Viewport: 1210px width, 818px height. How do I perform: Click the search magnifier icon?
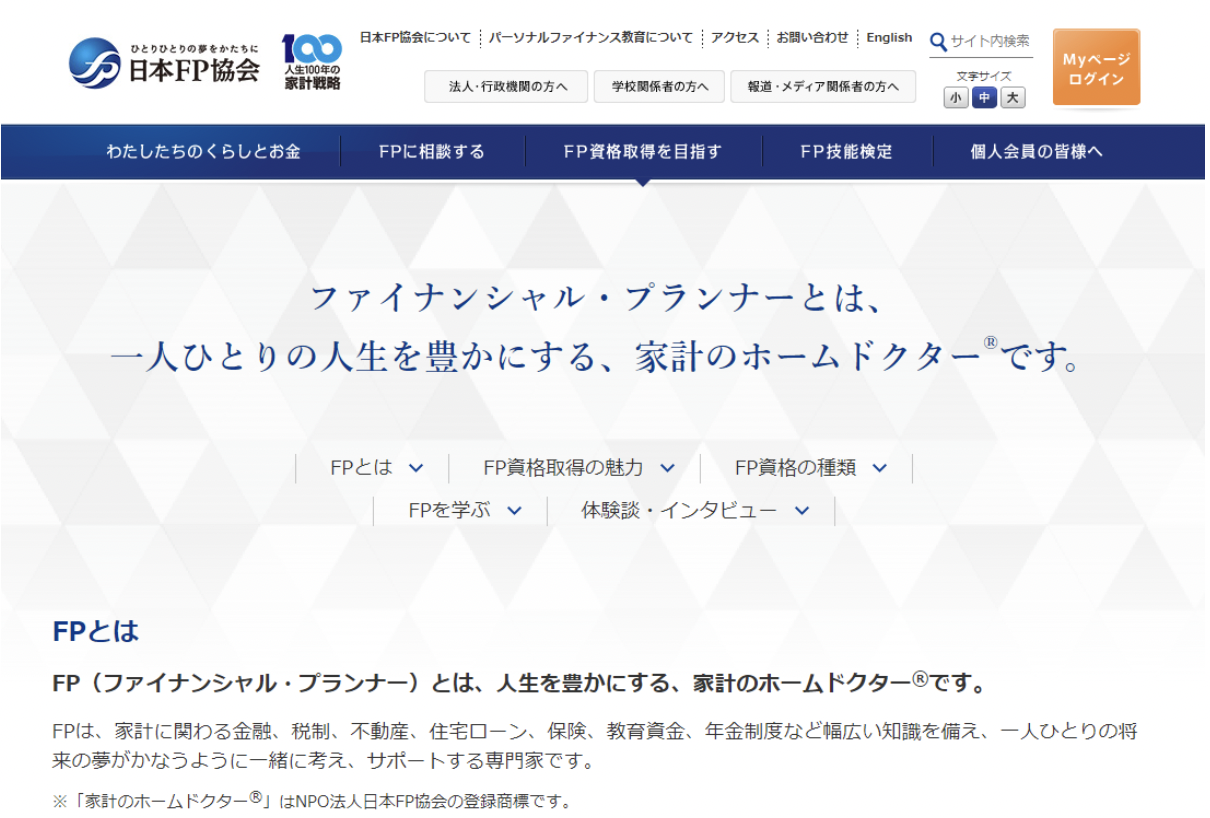tap(938, 41)
